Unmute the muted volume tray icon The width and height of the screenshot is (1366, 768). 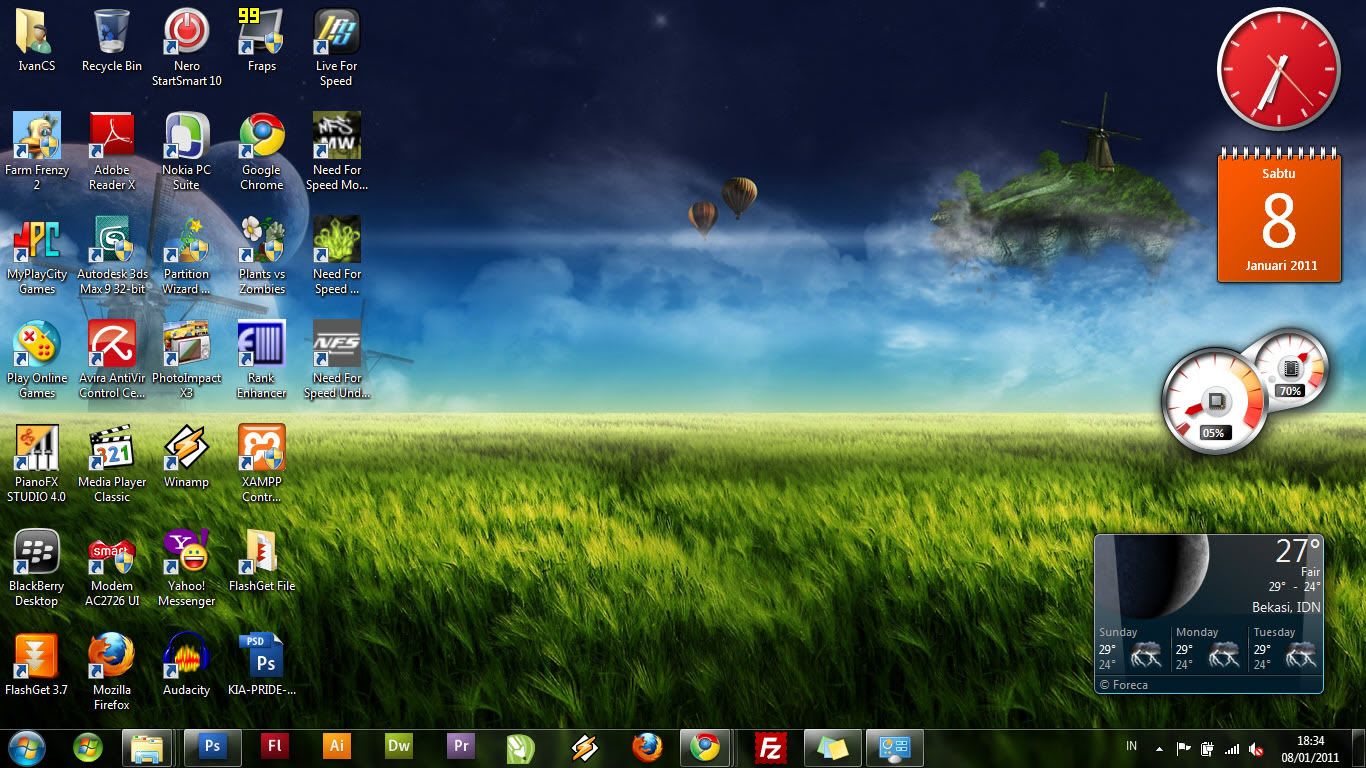1256,748
